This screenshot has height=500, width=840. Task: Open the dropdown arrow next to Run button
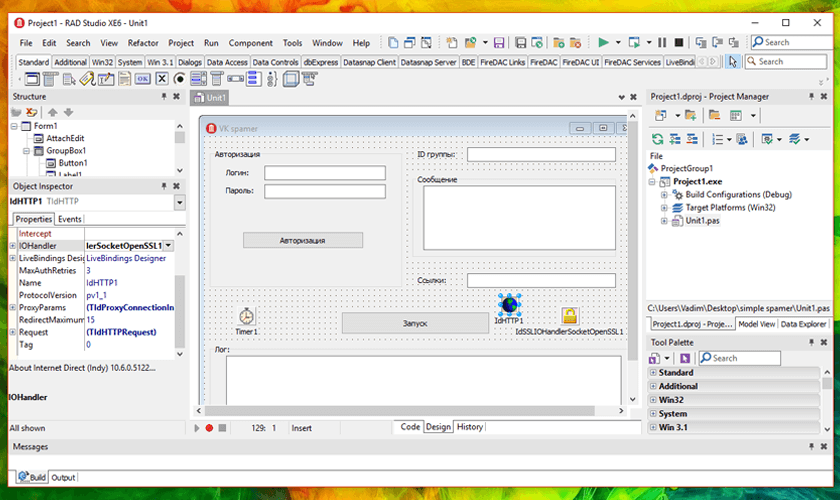click(x=618, y=42)
